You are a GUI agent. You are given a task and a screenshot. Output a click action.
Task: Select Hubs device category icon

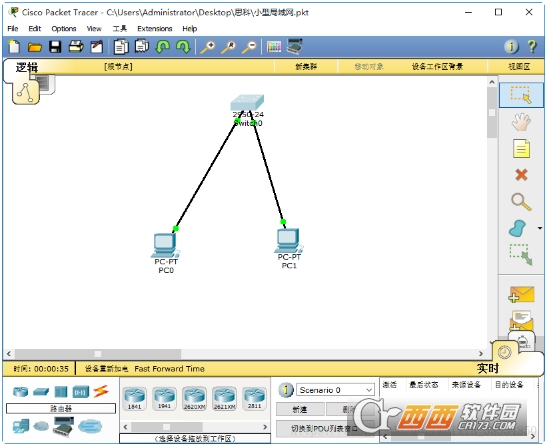point(61,392)
